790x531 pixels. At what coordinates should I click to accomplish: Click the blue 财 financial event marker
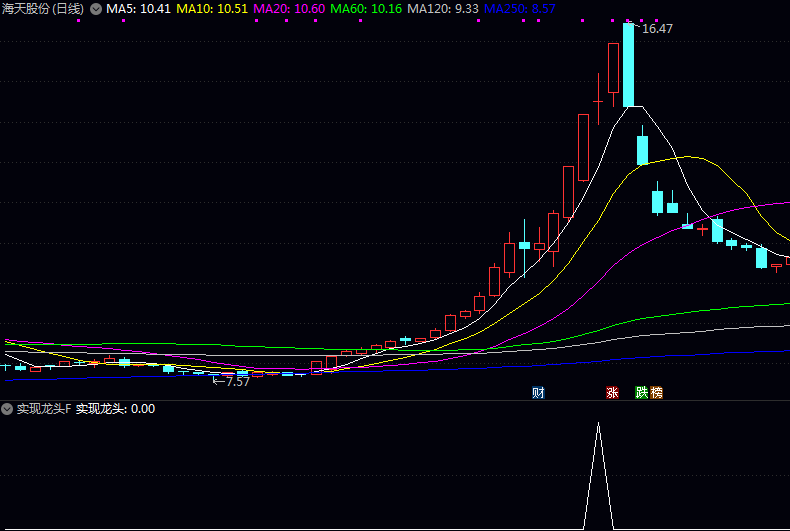538,392
